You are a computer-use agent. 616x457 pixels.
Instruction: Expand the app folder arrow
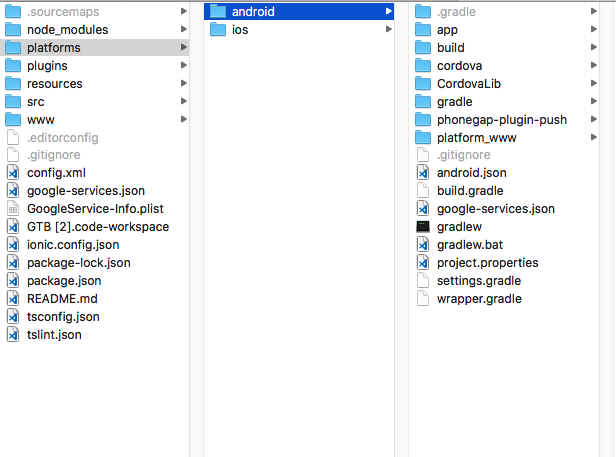[x=594, y=29]
